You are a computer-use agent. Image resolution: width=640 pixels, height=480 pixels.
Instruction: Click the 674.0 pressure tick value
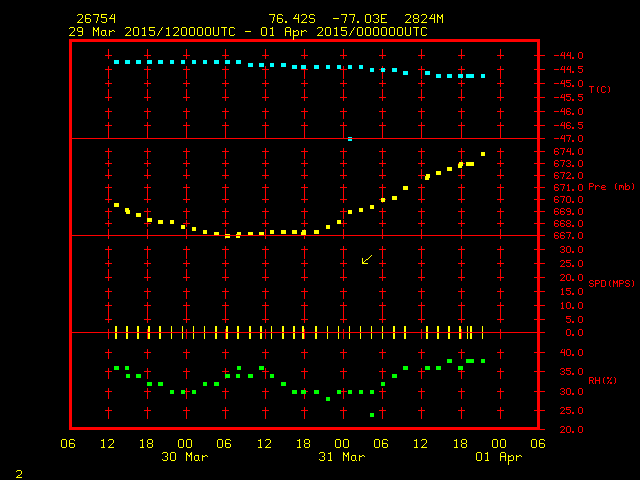568,152
